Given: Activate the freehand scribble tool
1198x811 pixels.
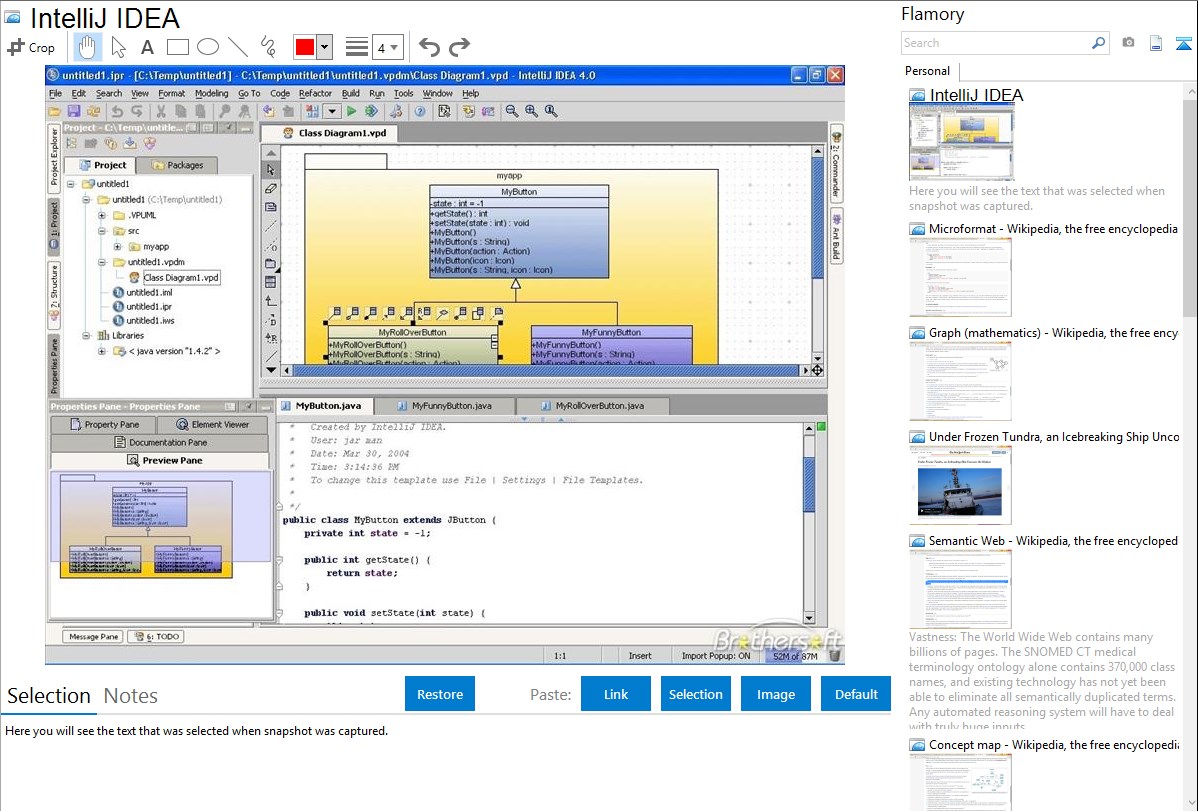Looking at the screenshot, I should (267, 47).
